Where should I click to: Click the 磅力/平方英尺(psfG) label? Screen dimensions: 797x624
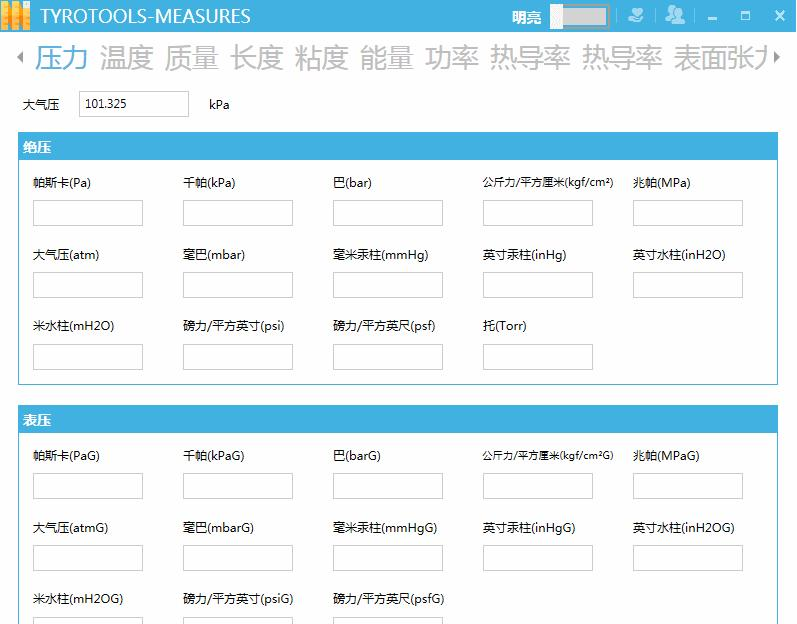tap(388, 599)
